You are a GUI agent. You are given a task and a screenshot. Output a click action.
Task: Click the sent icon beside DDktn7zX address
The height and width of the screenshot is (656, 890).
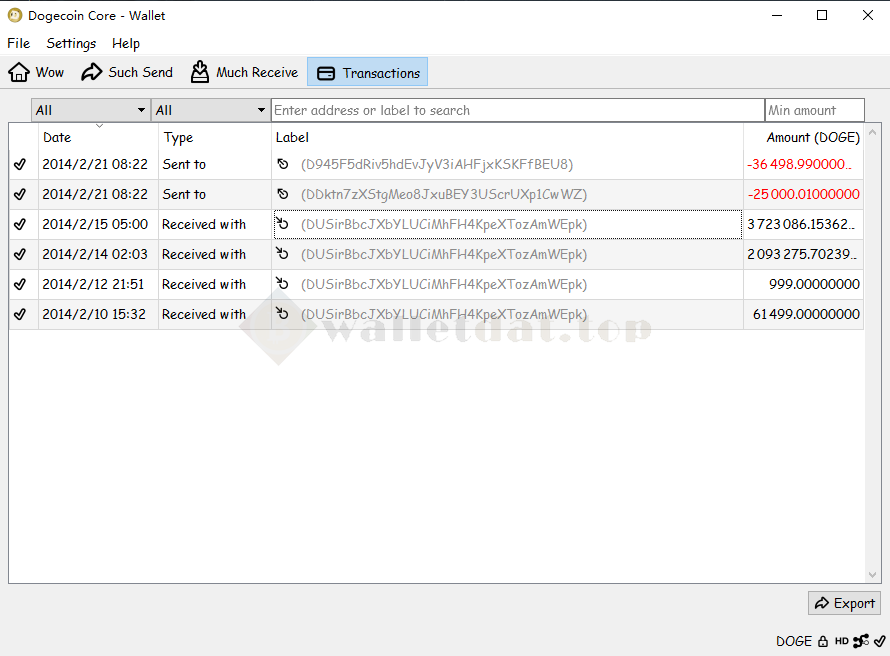click(x=283, y=194)
